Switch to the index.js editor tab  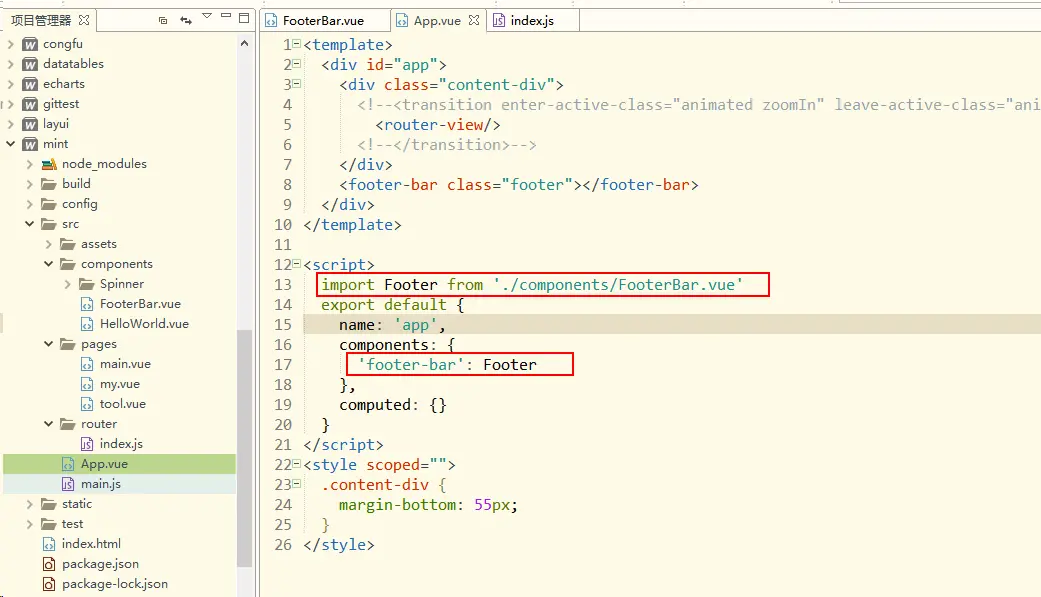pyautogui.click(x=532, y=21)
